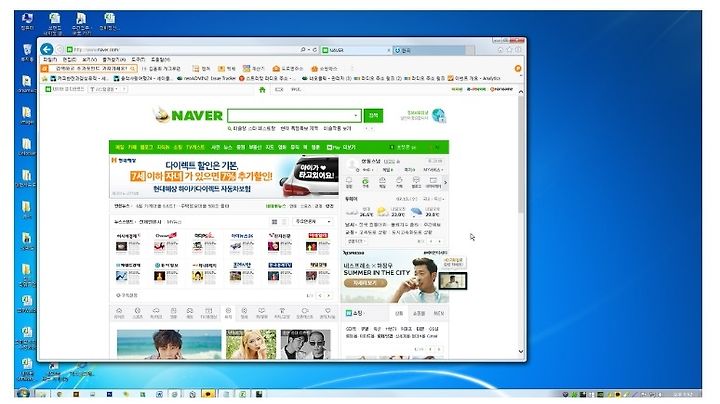
Task: Click the vertical scrollbar thumb
Action: (x=521, y=154)
